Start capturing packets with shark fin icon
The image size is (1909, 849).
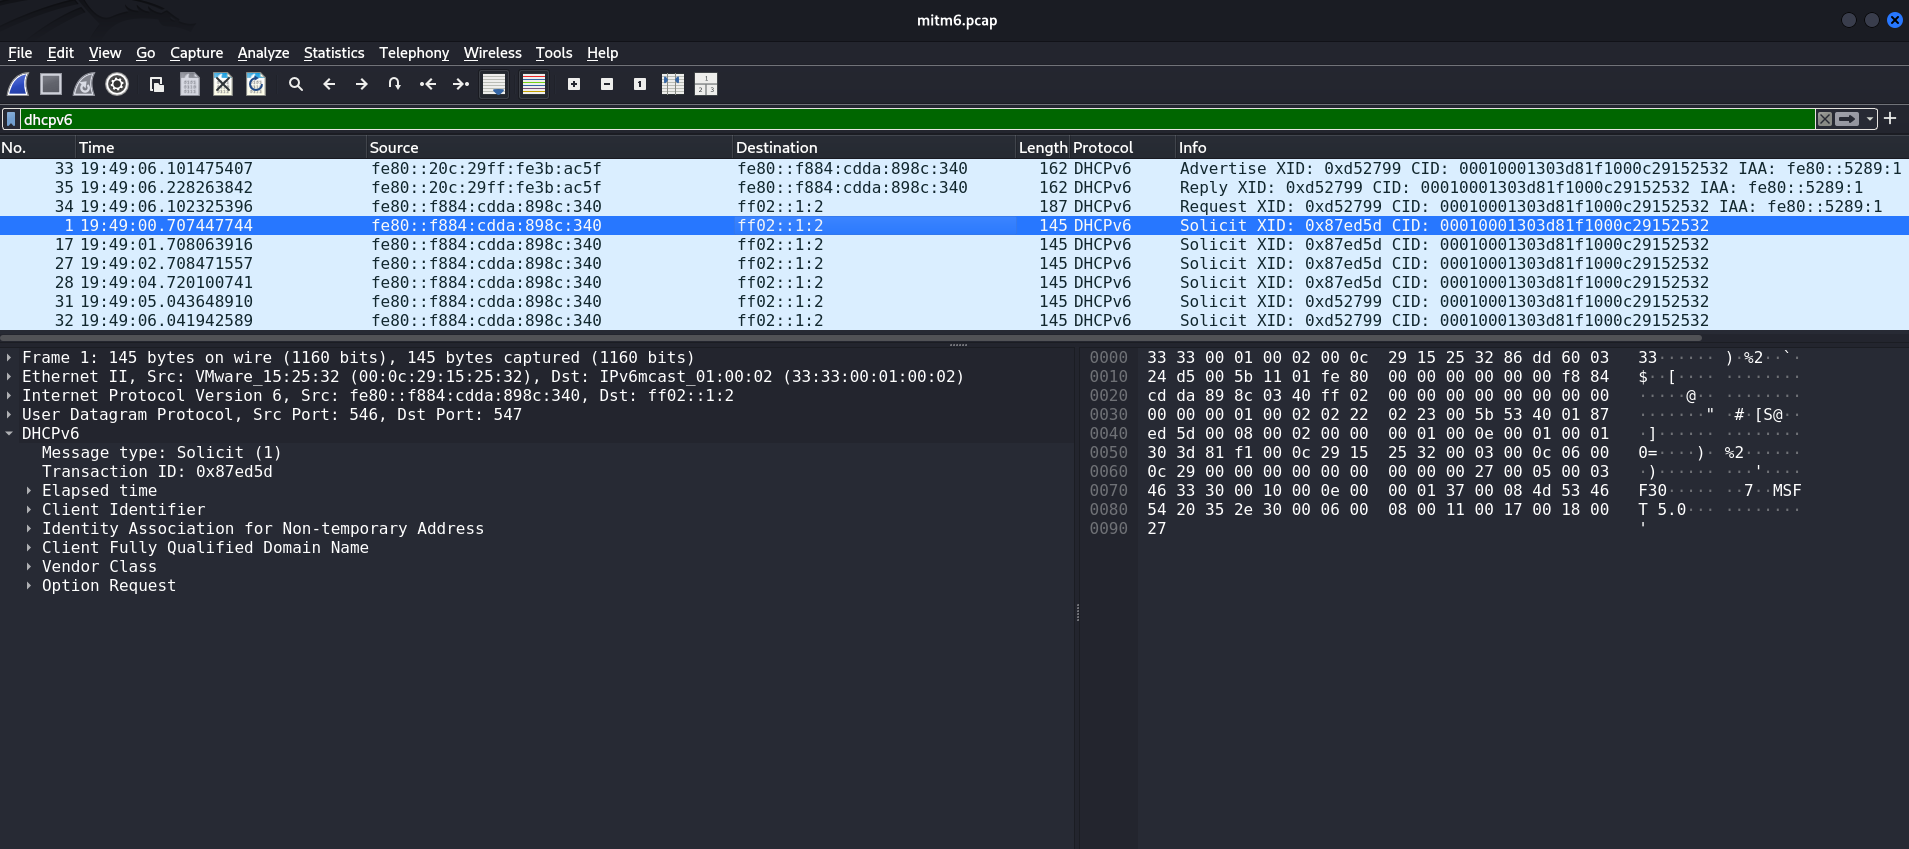(18, 85)
